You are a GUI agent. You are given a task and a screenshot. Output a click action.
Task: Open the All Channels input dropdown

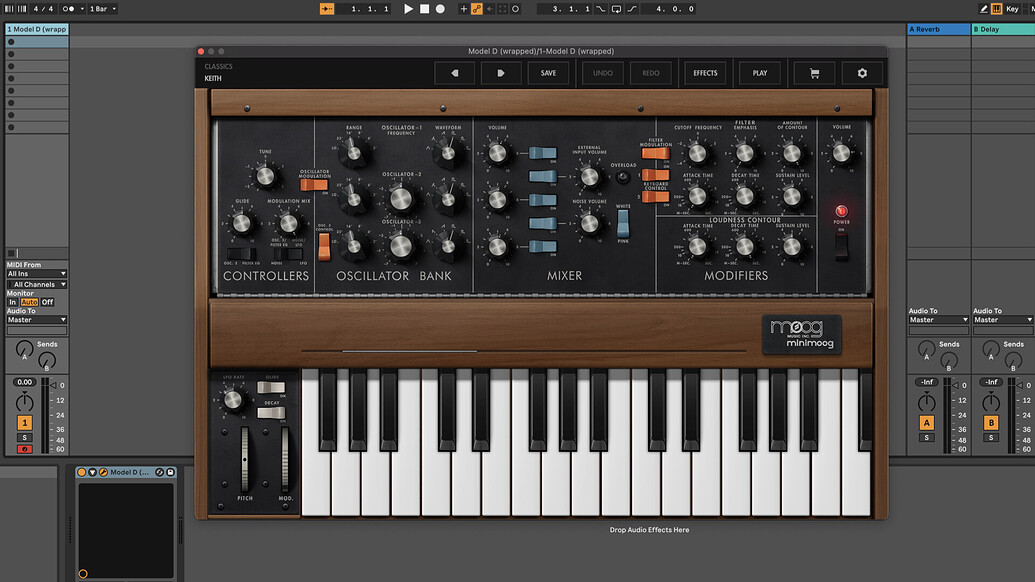click(x=37, y=285)
